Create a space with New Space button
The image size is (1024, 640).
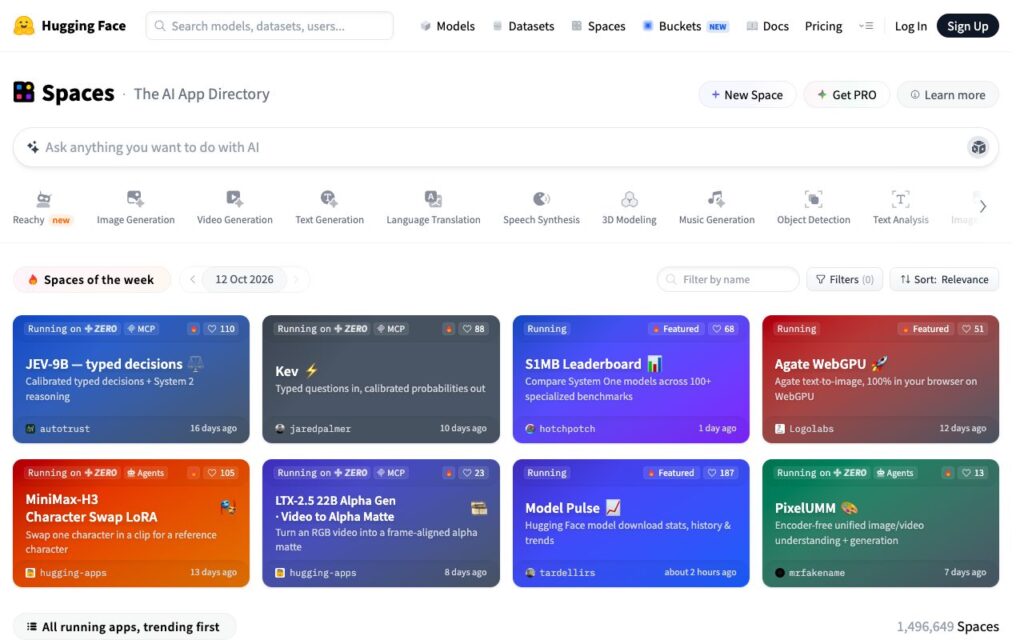coord(747,95)
